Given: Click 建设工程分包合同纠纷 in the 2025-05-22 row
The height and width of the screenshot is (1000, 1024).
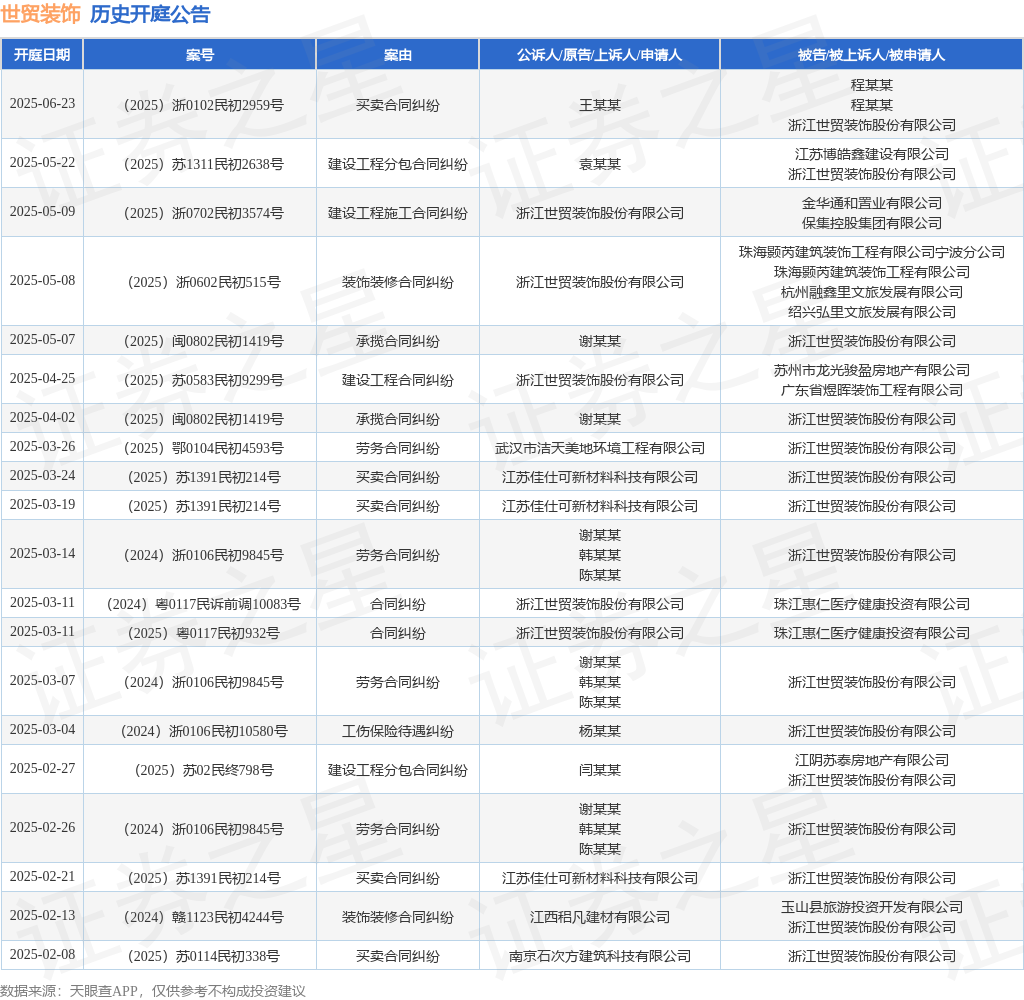Looking at the screenshot, I should [398, 164].
